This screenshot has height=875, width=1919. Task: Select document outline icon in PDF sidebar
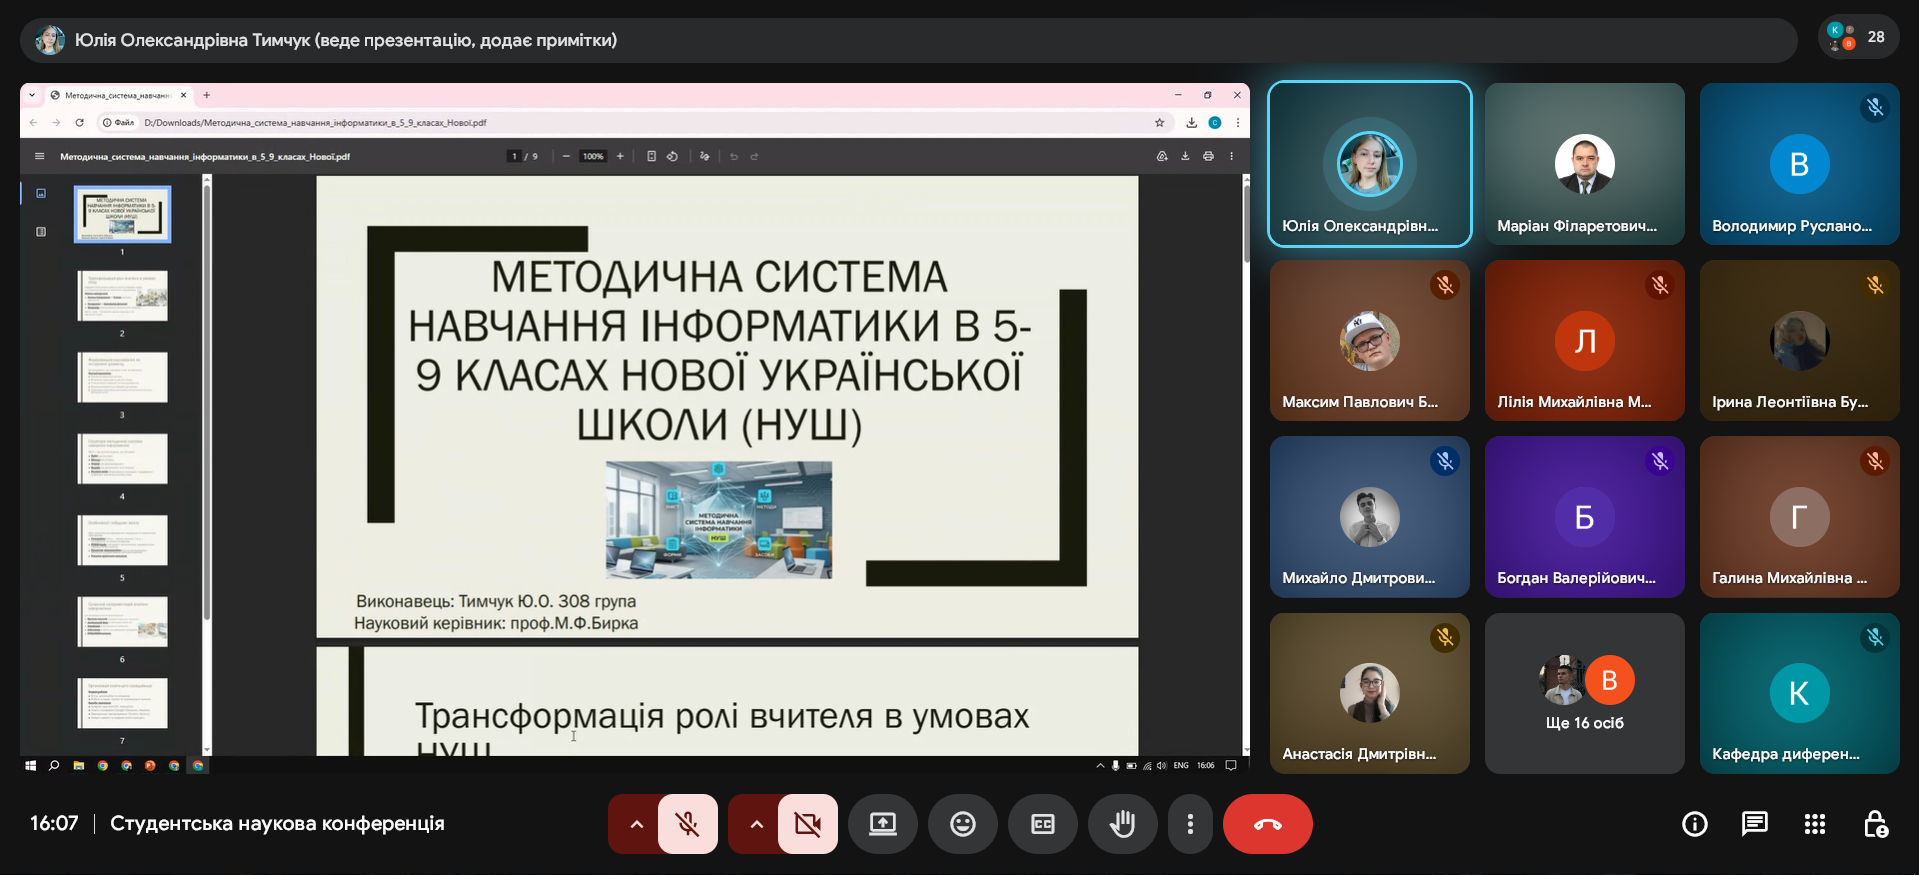[41, 231]
